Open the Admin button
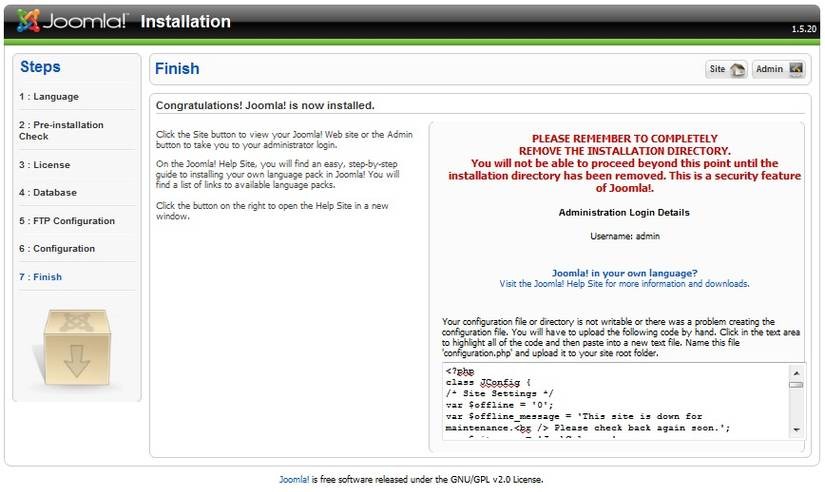This screenshot has width=825, height=492. point(779,69)
